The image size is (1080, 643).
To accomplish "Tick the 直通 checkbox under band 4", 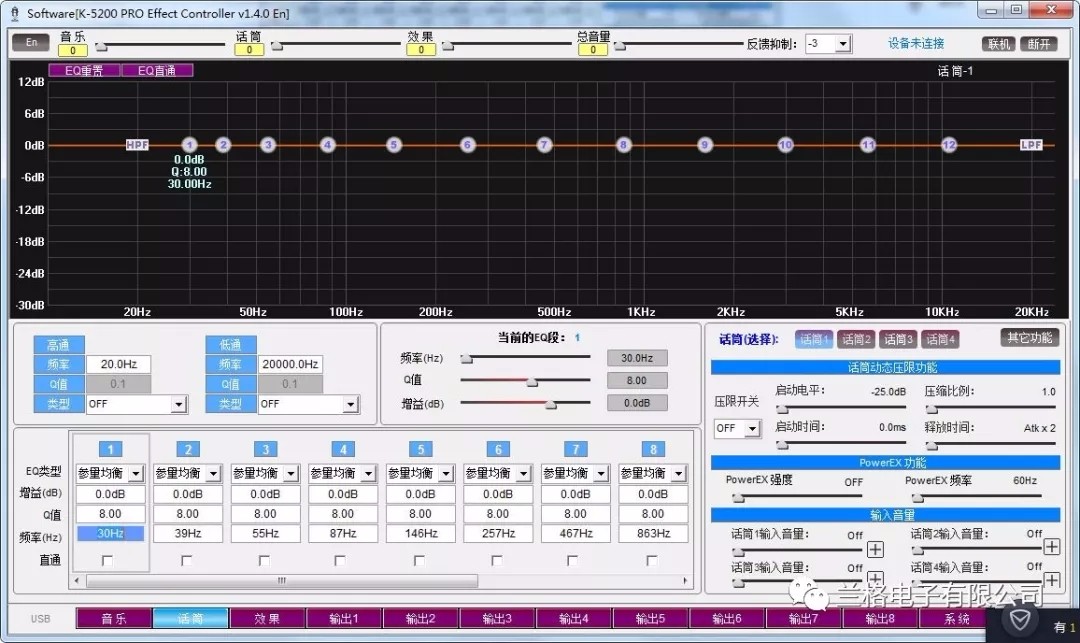I will click(341, 560).
